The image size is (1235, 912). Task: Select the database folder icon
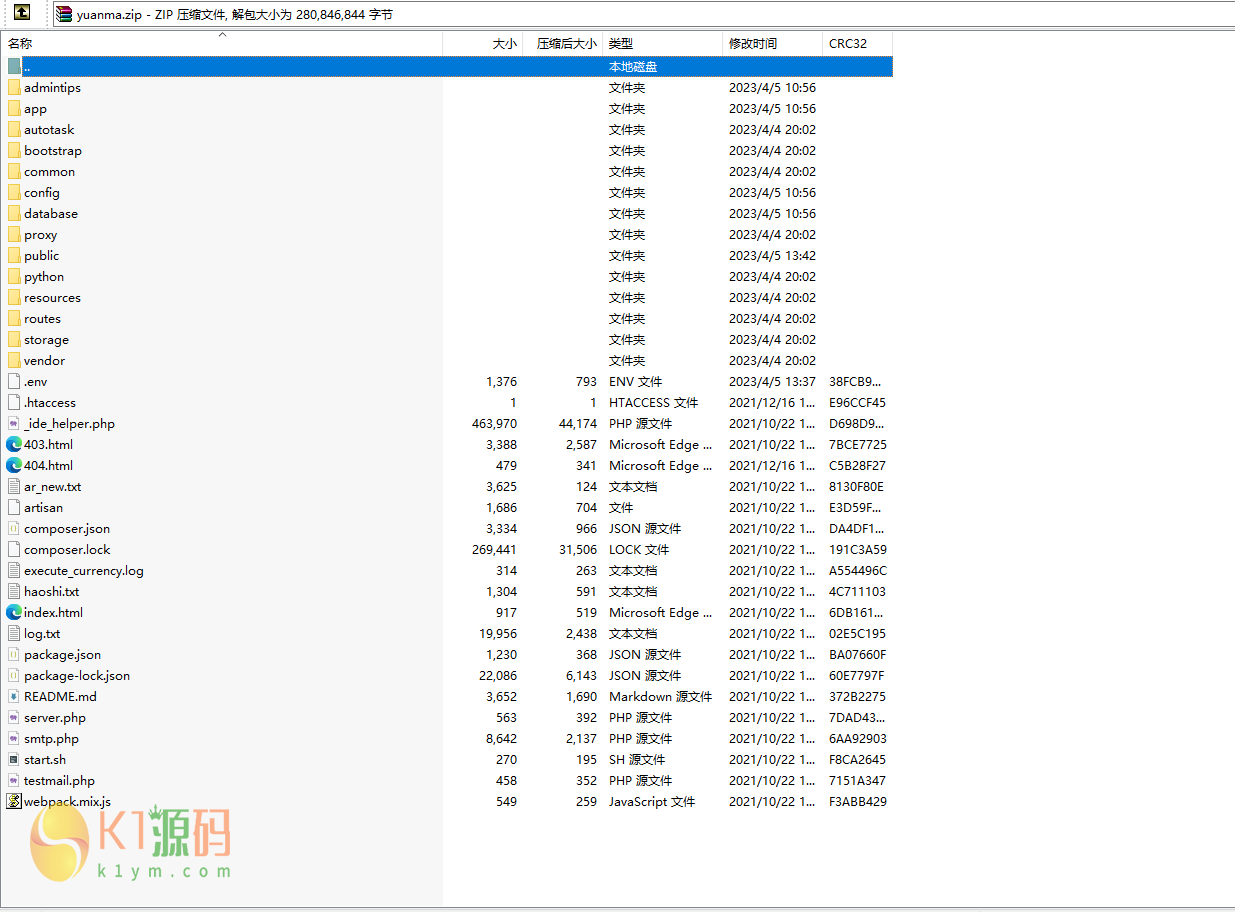[x=14, y=213]
